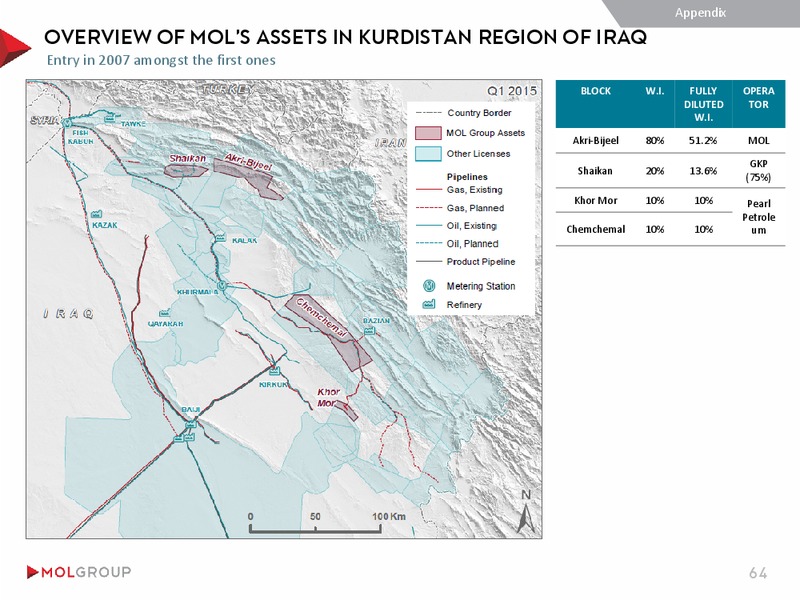Click the Khor Mor label on the map
Image resolution: width=800 pixels, height=600 pixels.
[x=328, y=397]
